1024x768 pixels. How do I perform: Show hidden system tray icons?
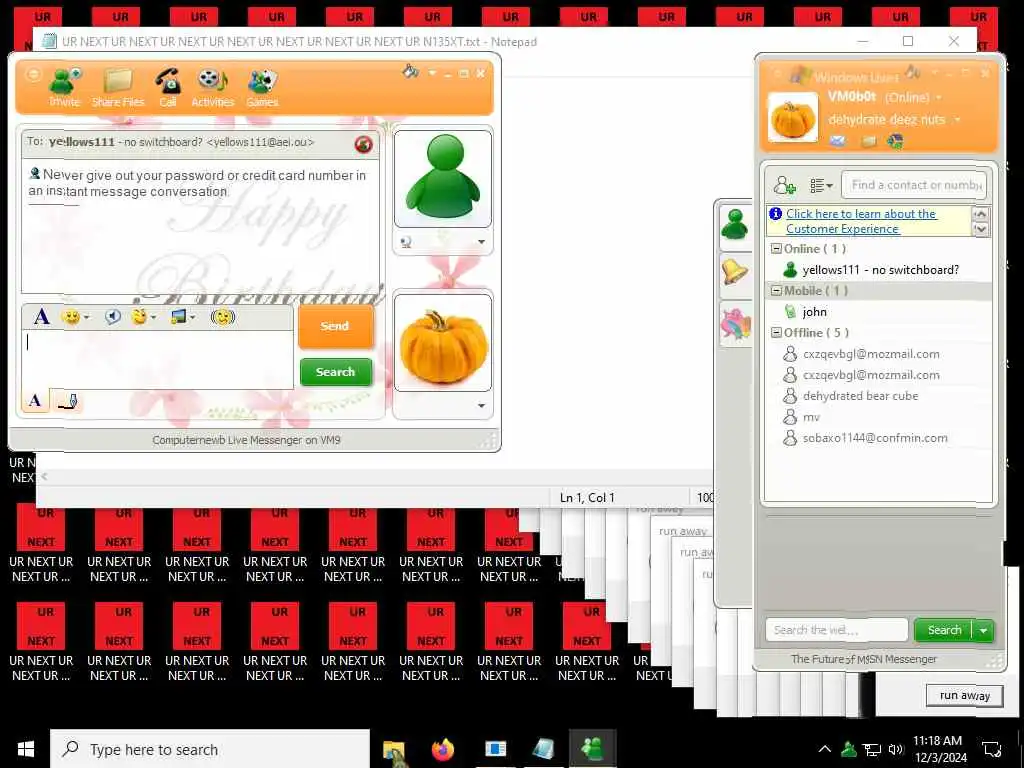click(825, 749)
